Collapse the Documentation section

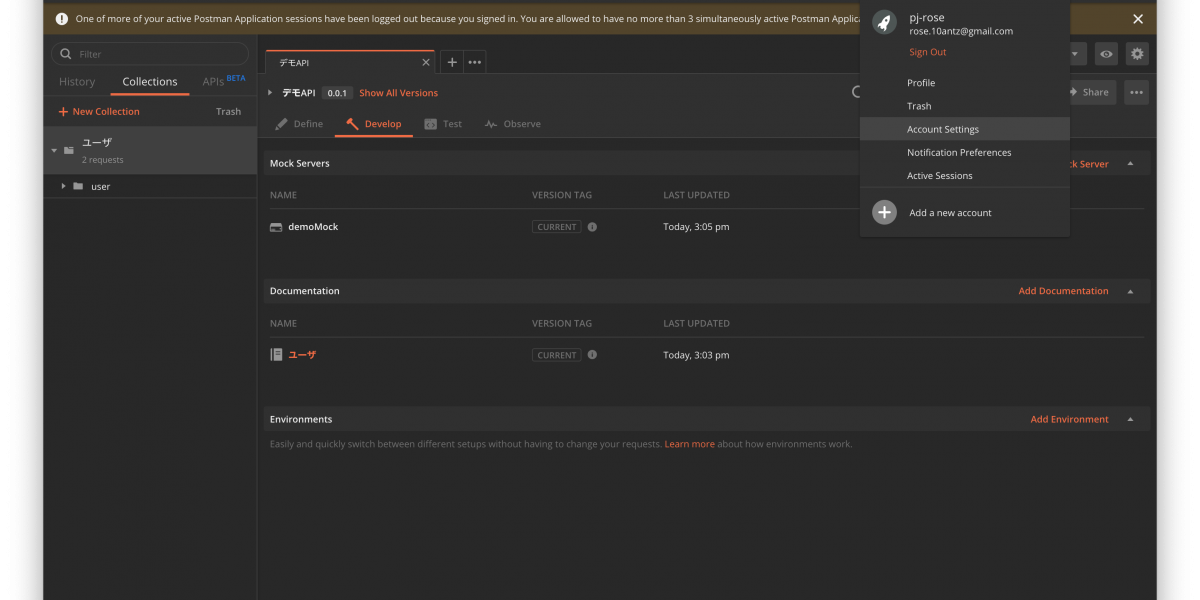[1130, 291]
